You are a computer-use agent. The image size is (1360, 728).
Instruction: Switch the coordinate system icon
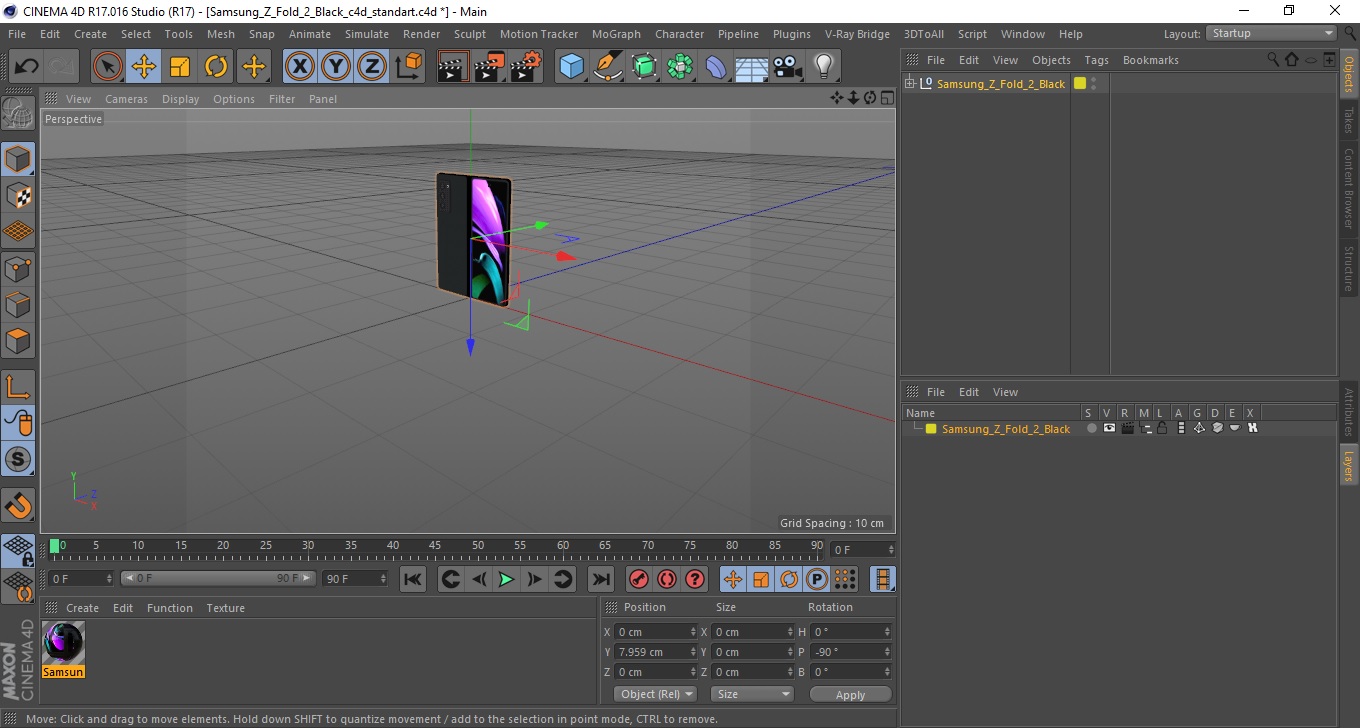coord(409,67)
